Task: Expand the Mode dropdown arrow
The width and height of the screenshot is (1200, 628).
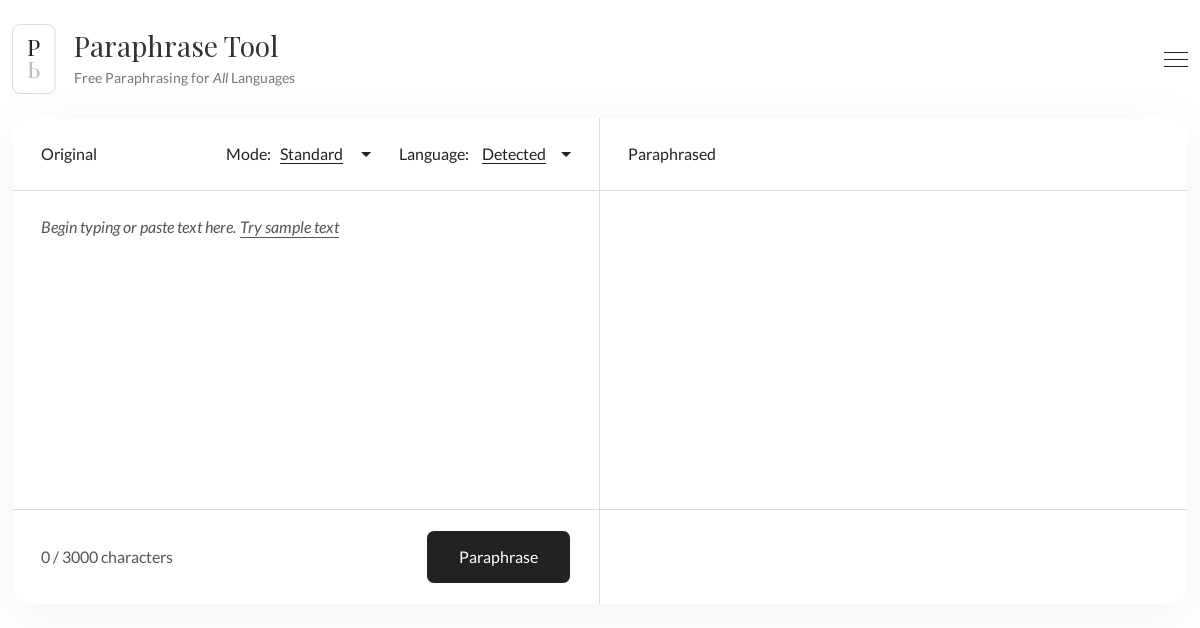Action: pos(366,154)
